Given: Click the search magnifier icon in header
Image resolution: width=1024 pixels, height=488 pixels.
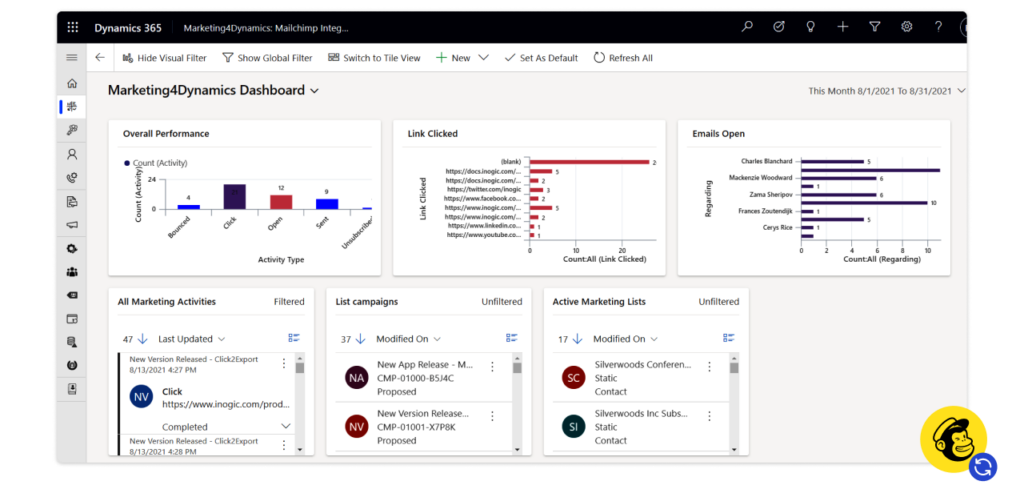Looking at the screenshot, I should click(747, 27).
